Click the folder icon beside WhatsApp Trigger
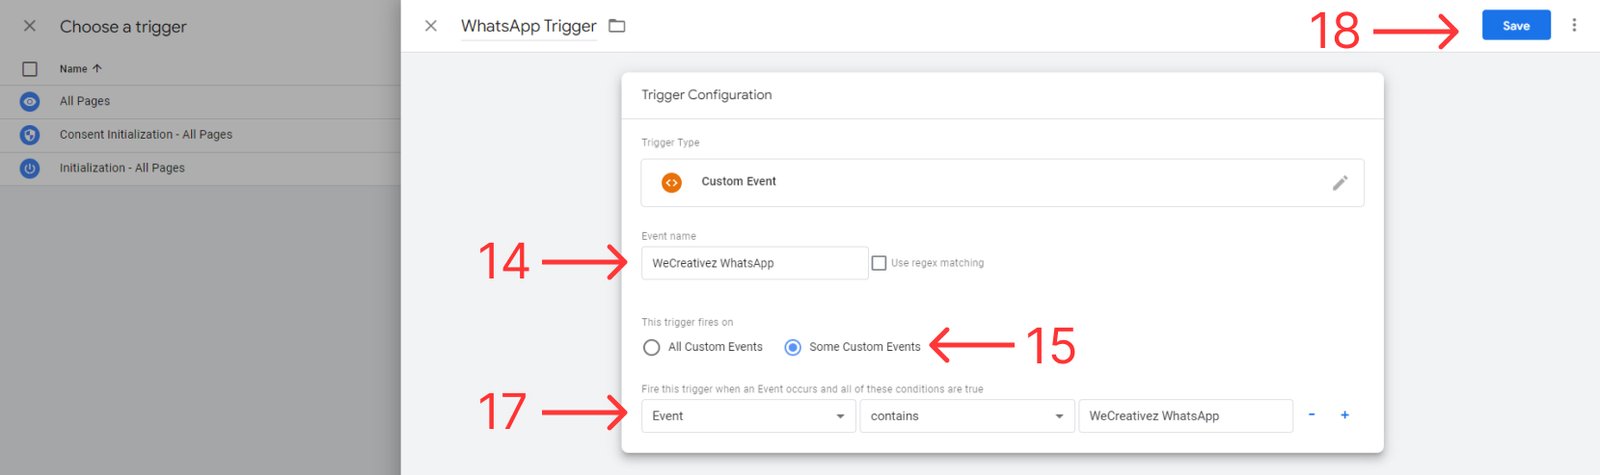The image size is (1600, 475). [617, 26]
